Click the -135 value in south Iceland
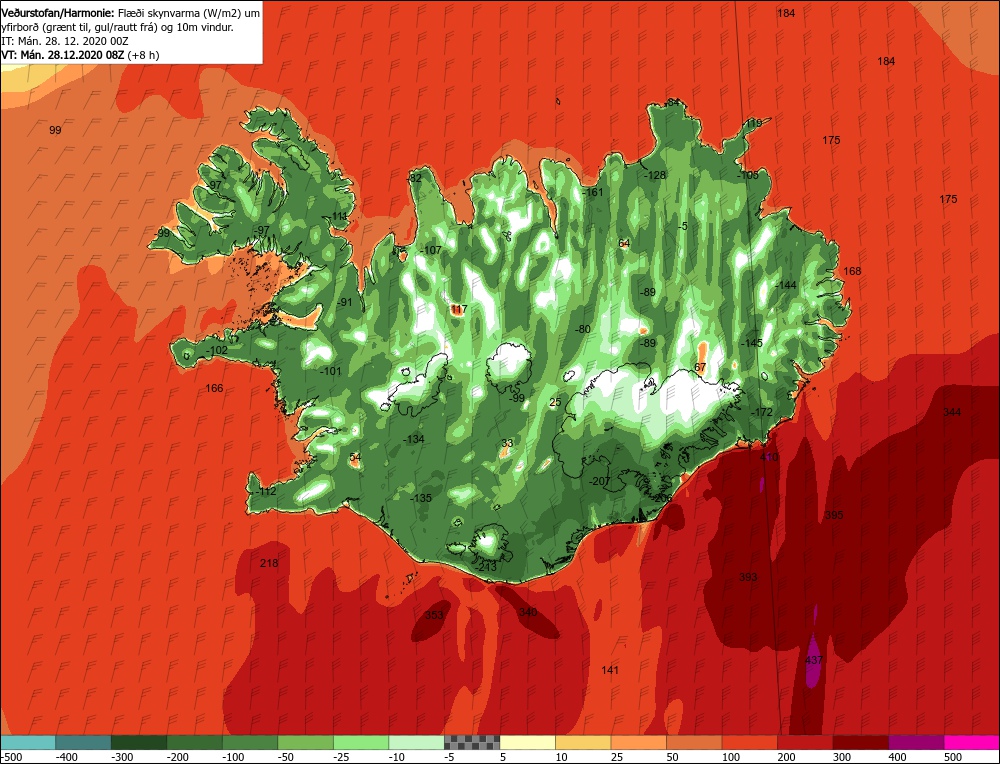Screen dimensions: 1000x764 point(421,498)
